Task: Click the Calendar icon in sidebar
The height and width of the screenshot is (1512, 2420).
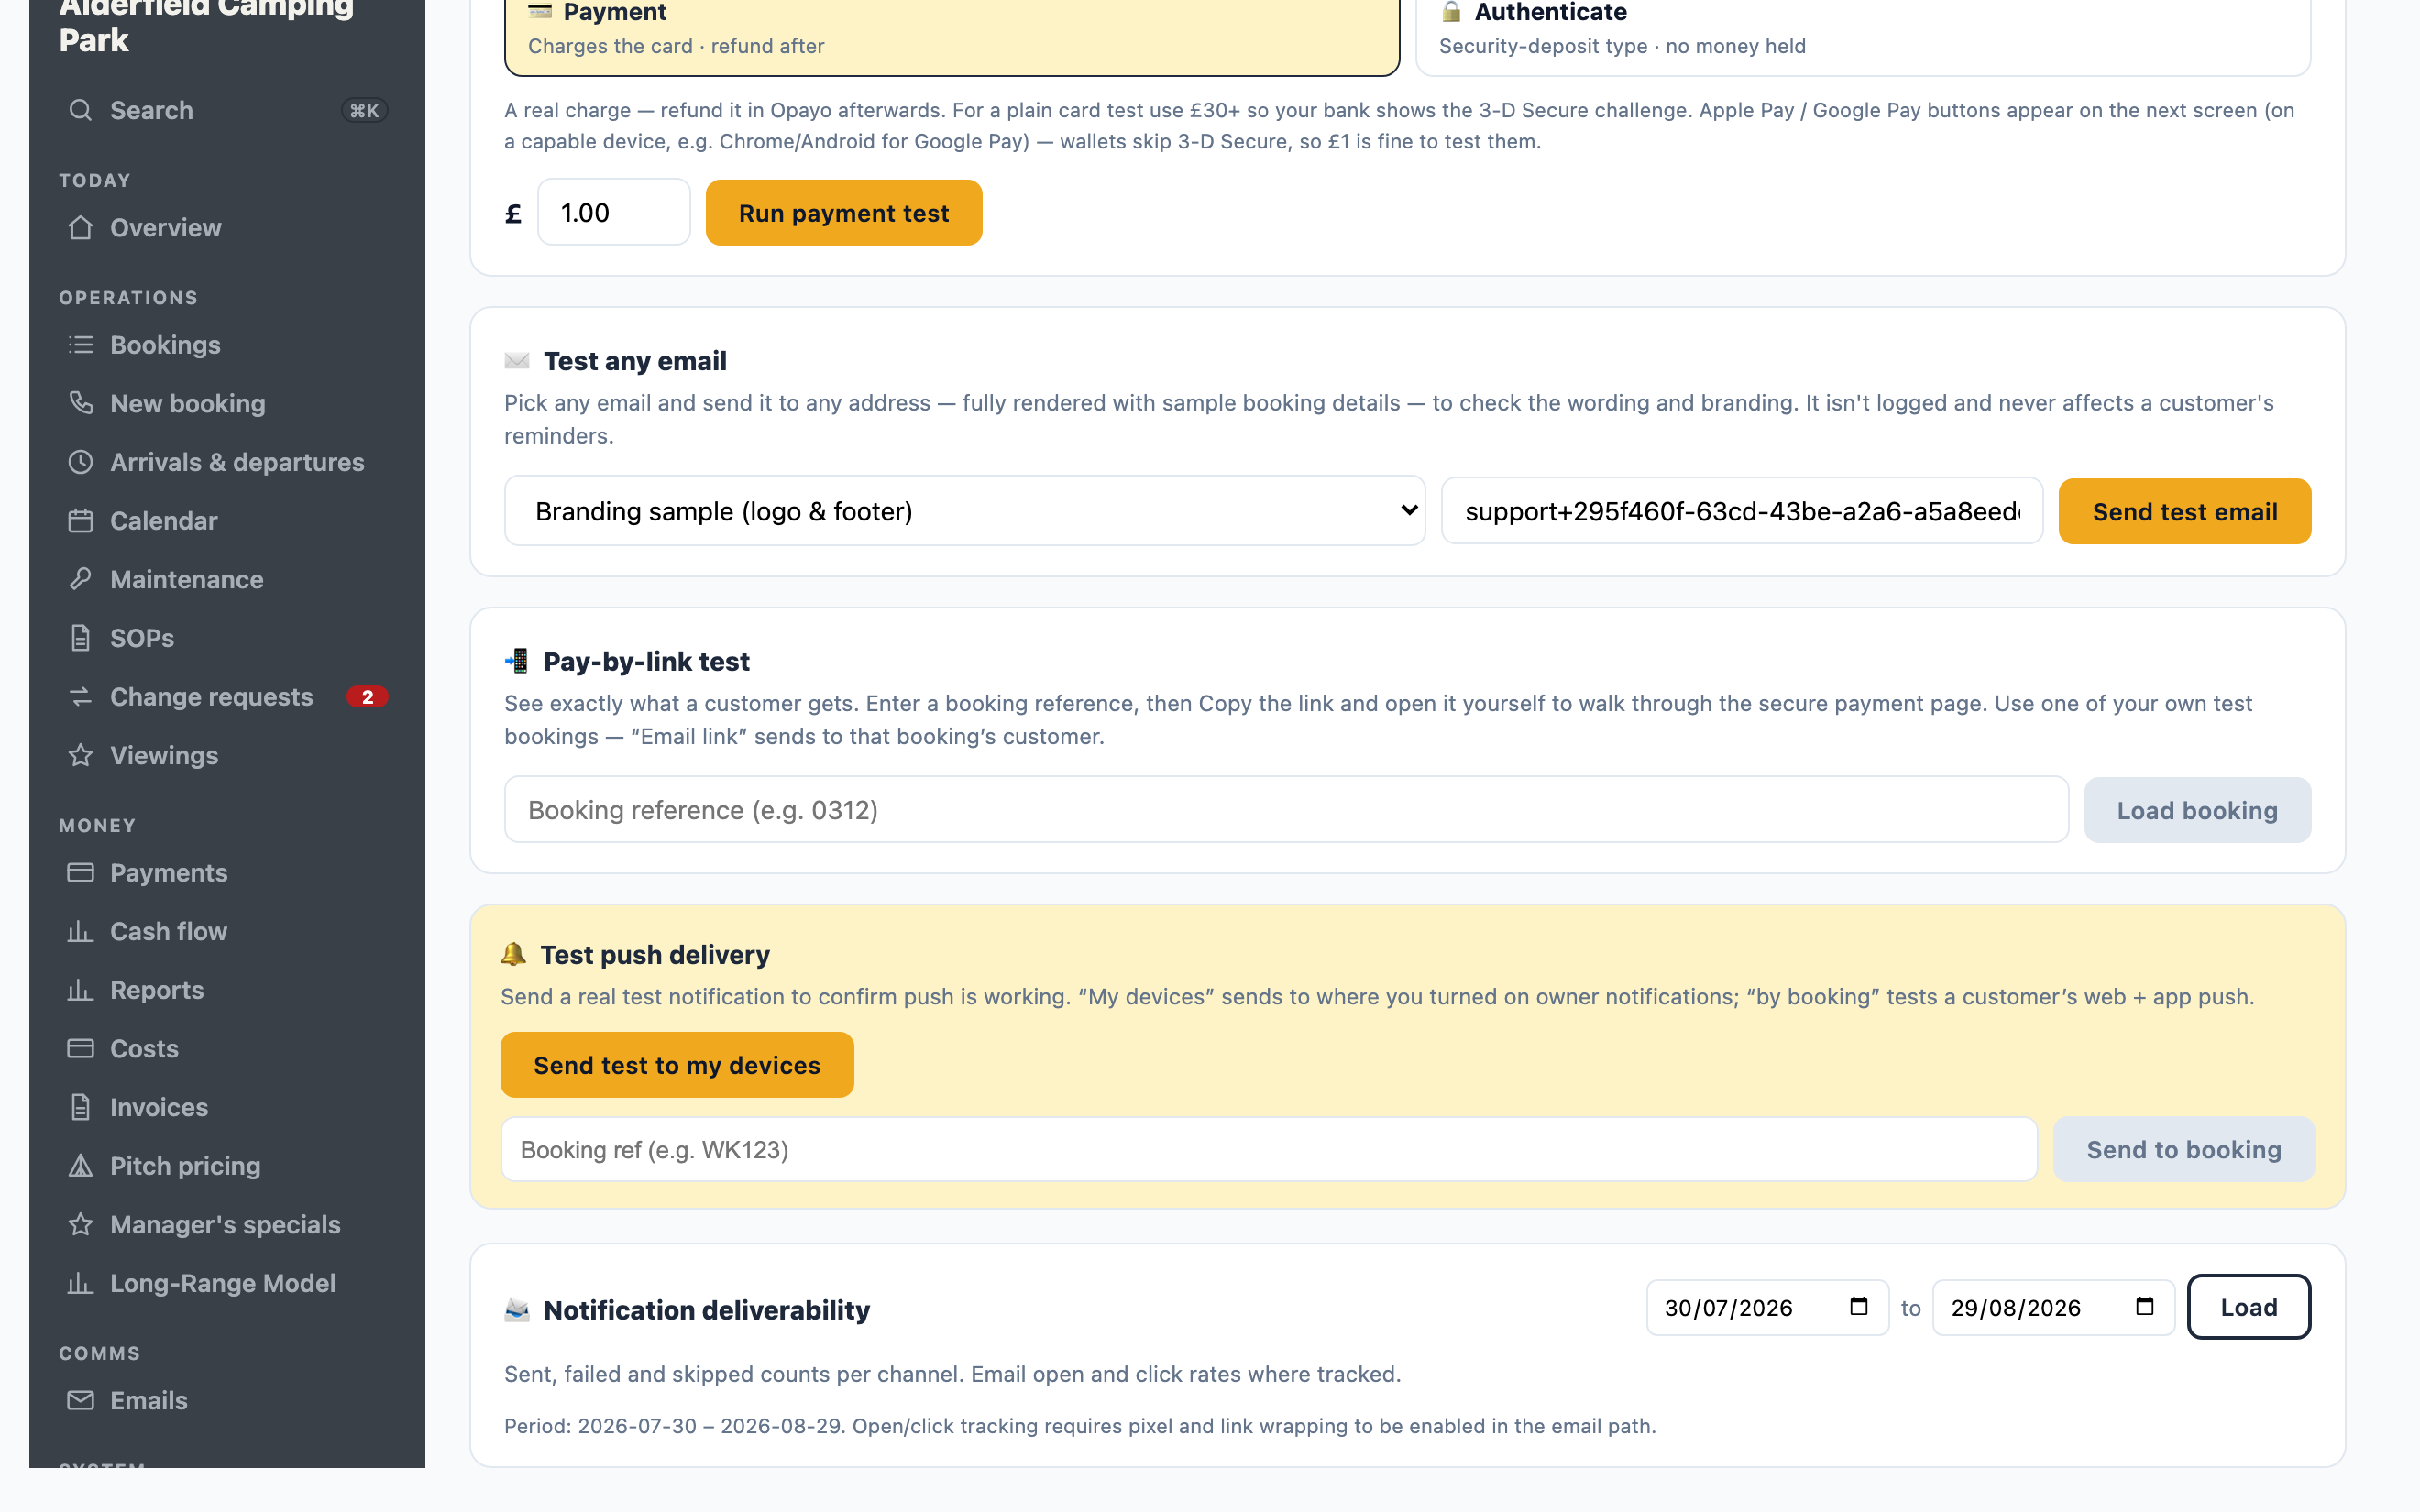Action: pyautogui.click(x=81, y=521)
